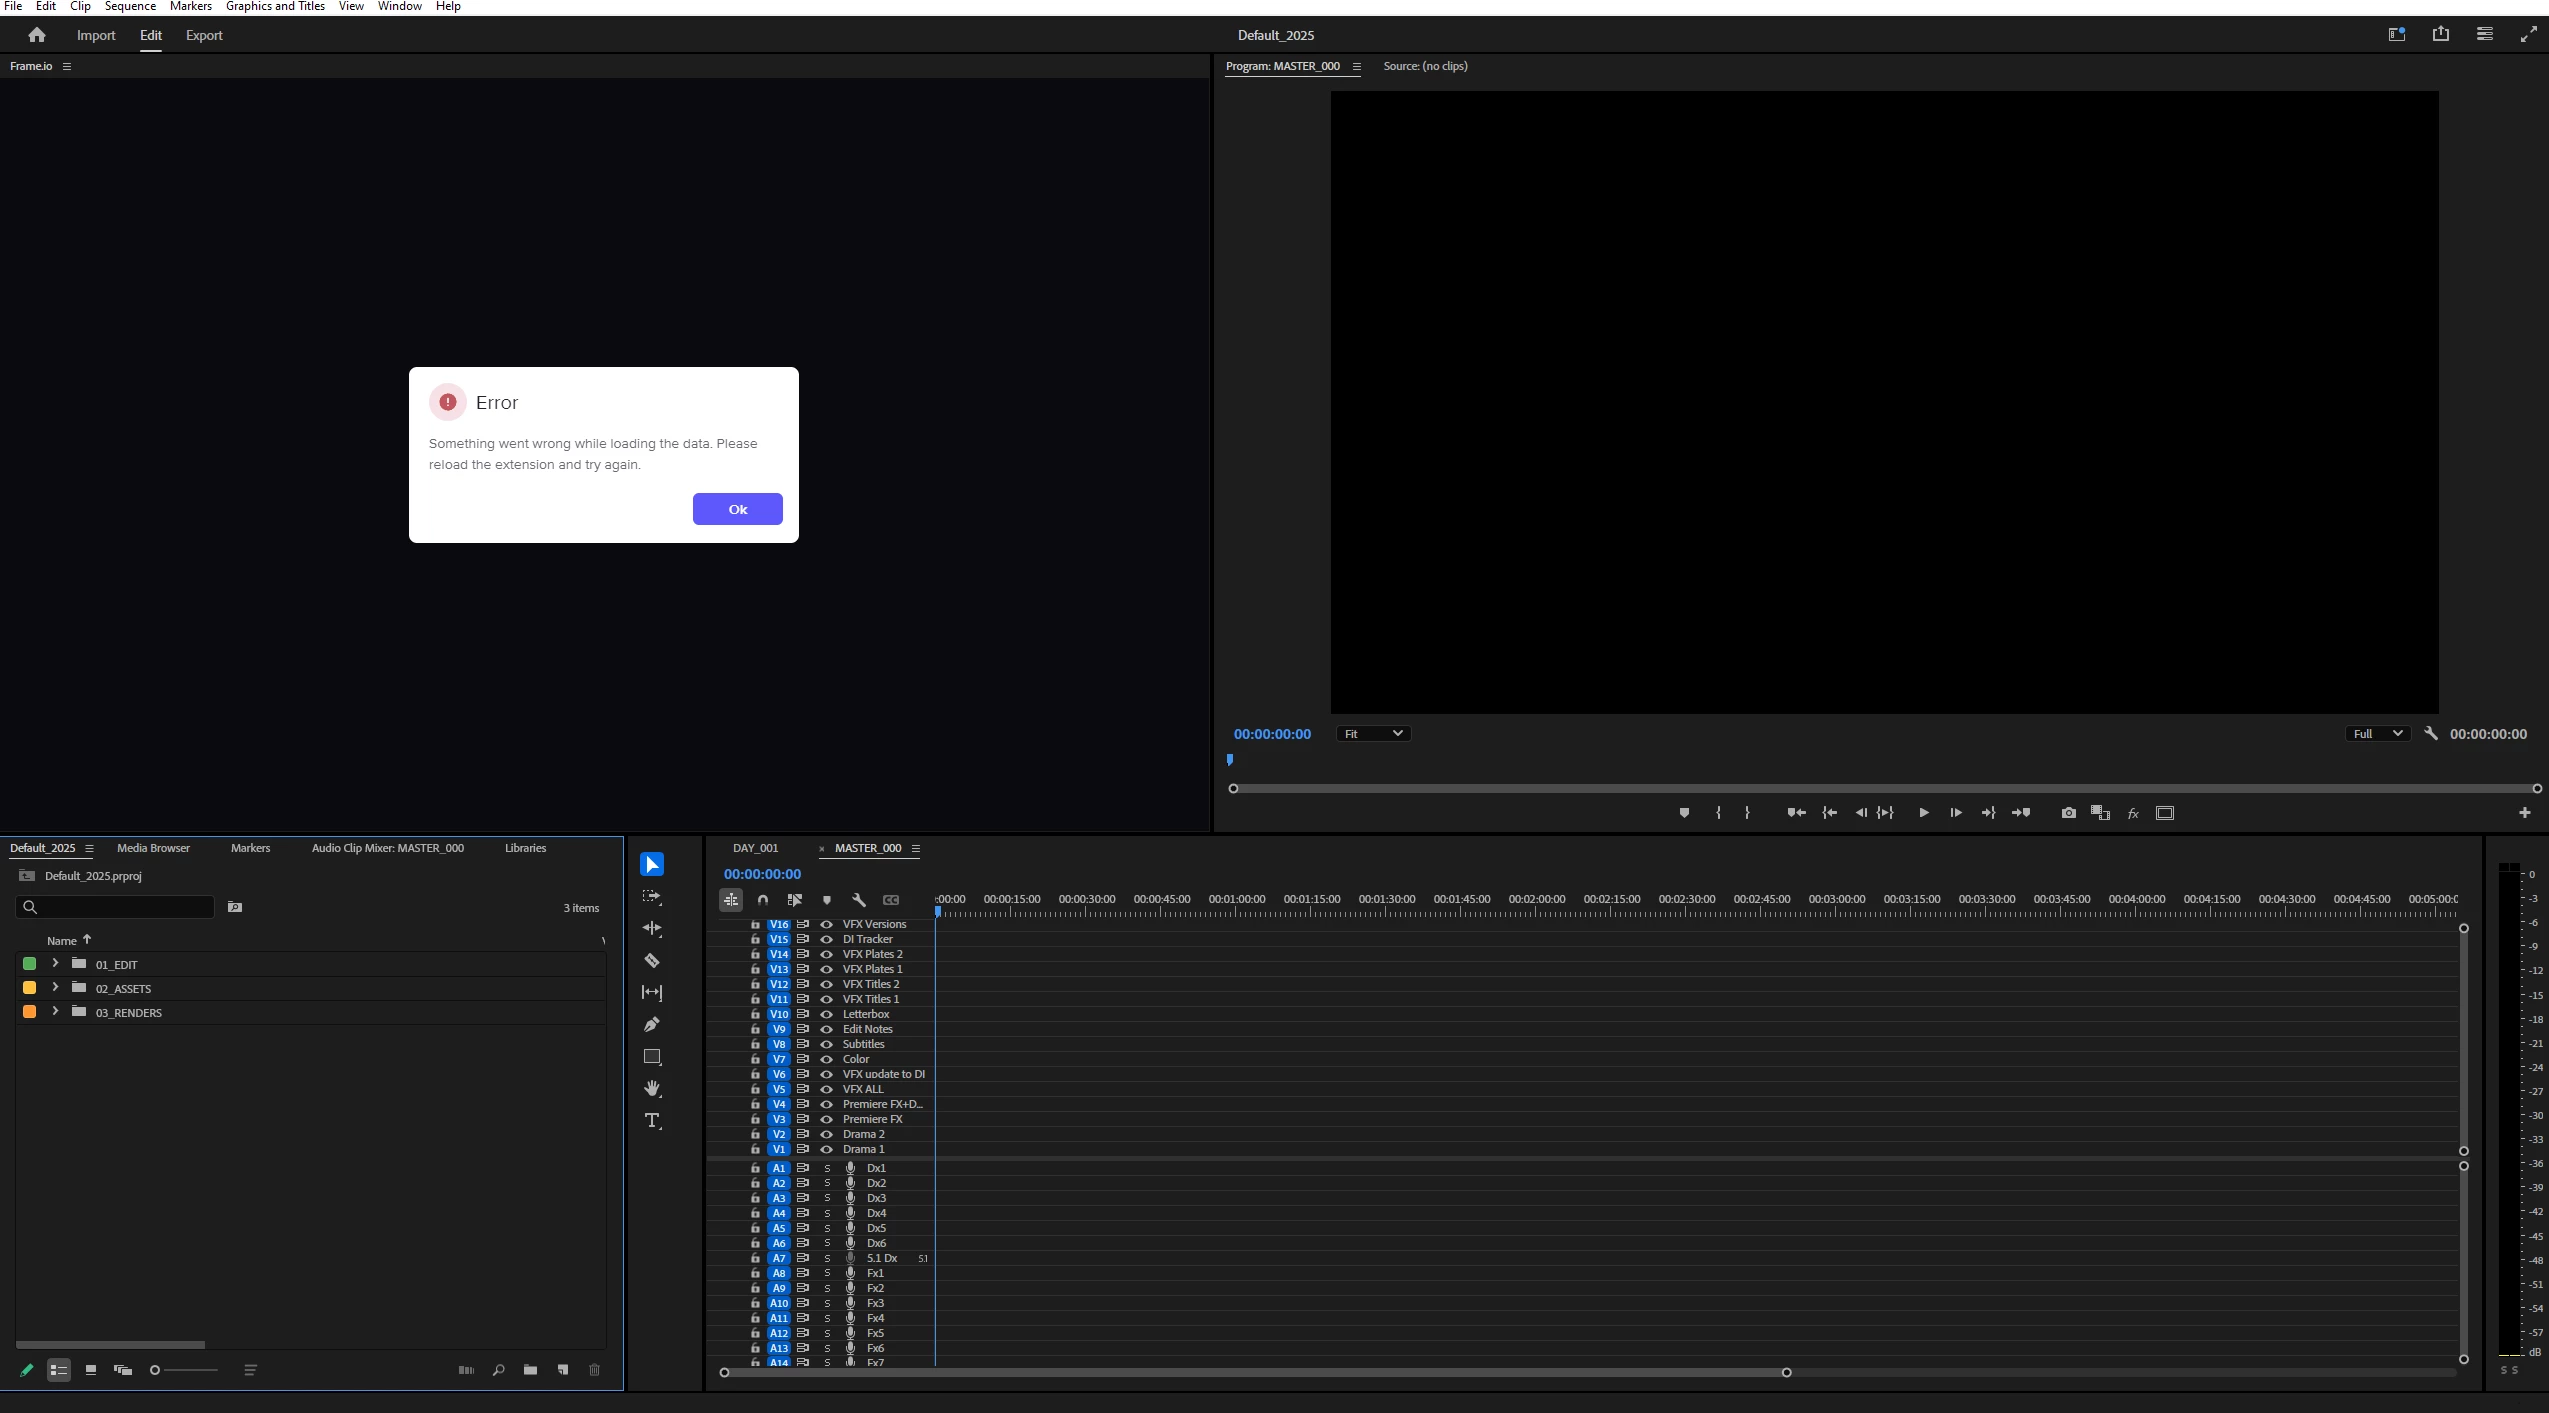This screenshot has width=2549, height=1413.
Task: Select the Razor tool
Action: pos(652,960)
